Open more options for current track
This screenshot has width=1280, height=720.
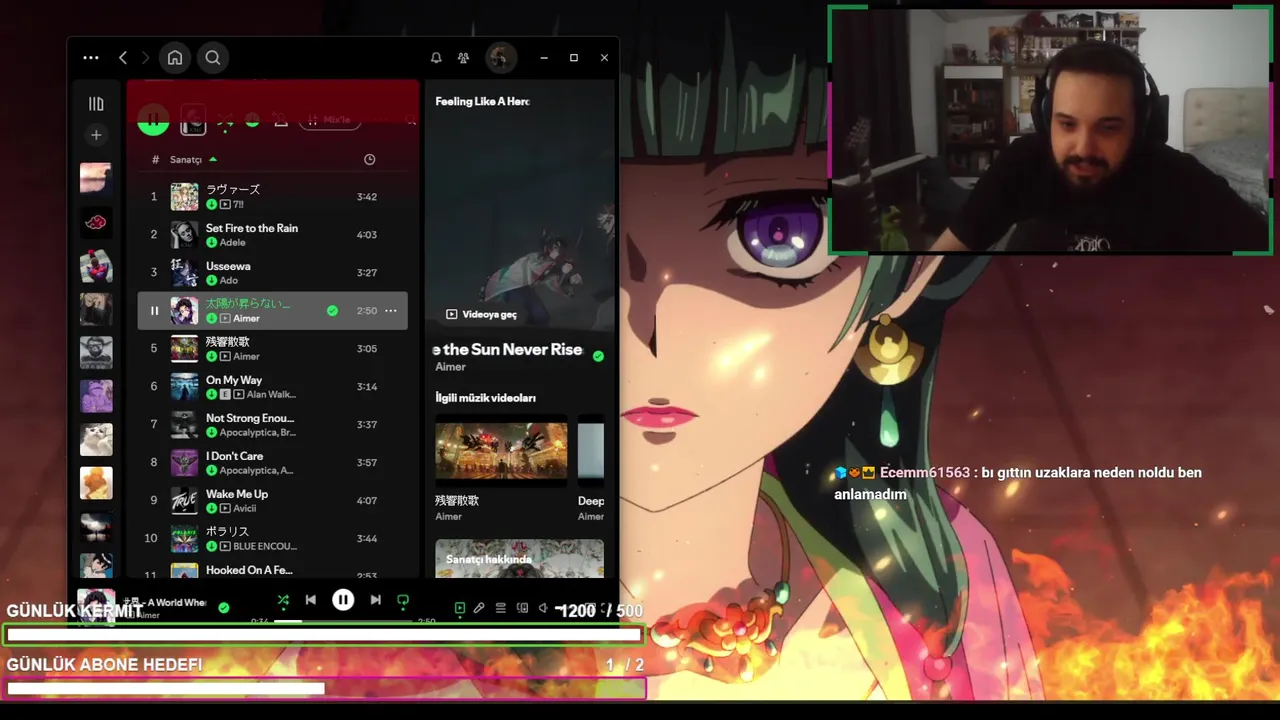point(391,311)
